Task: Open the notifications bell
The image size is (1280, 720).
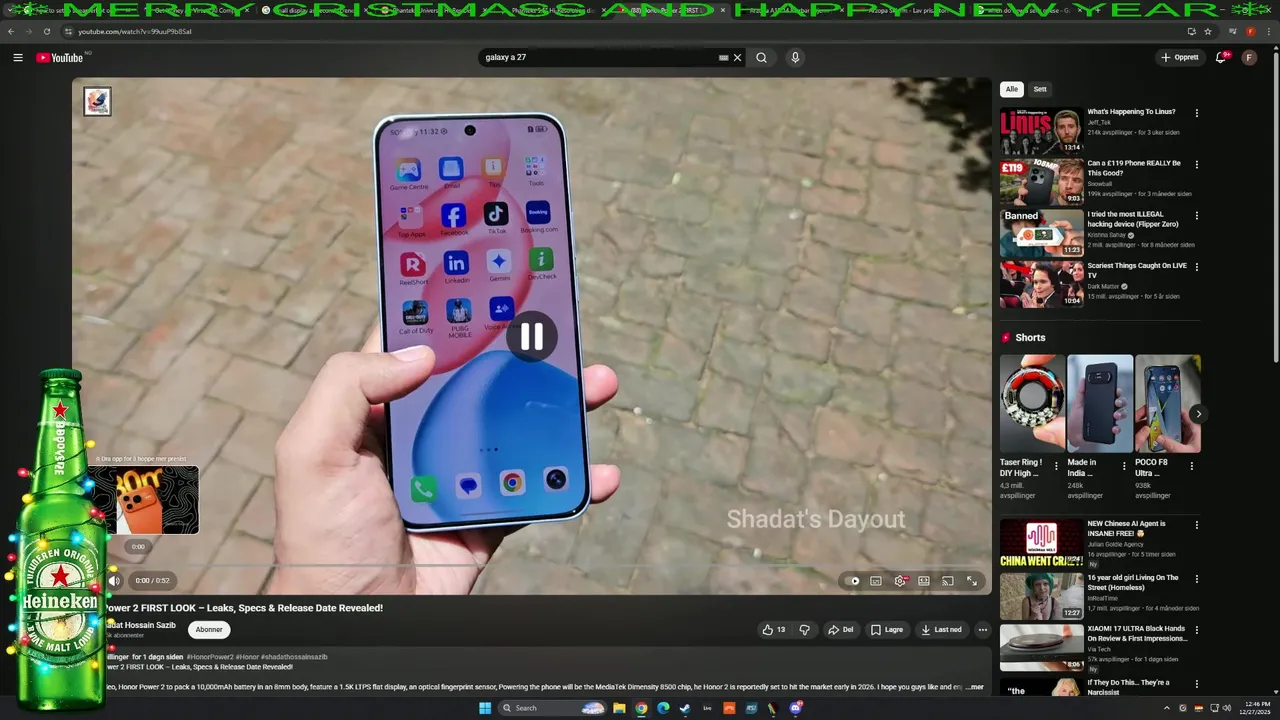Action: (x=1221, y=58)
